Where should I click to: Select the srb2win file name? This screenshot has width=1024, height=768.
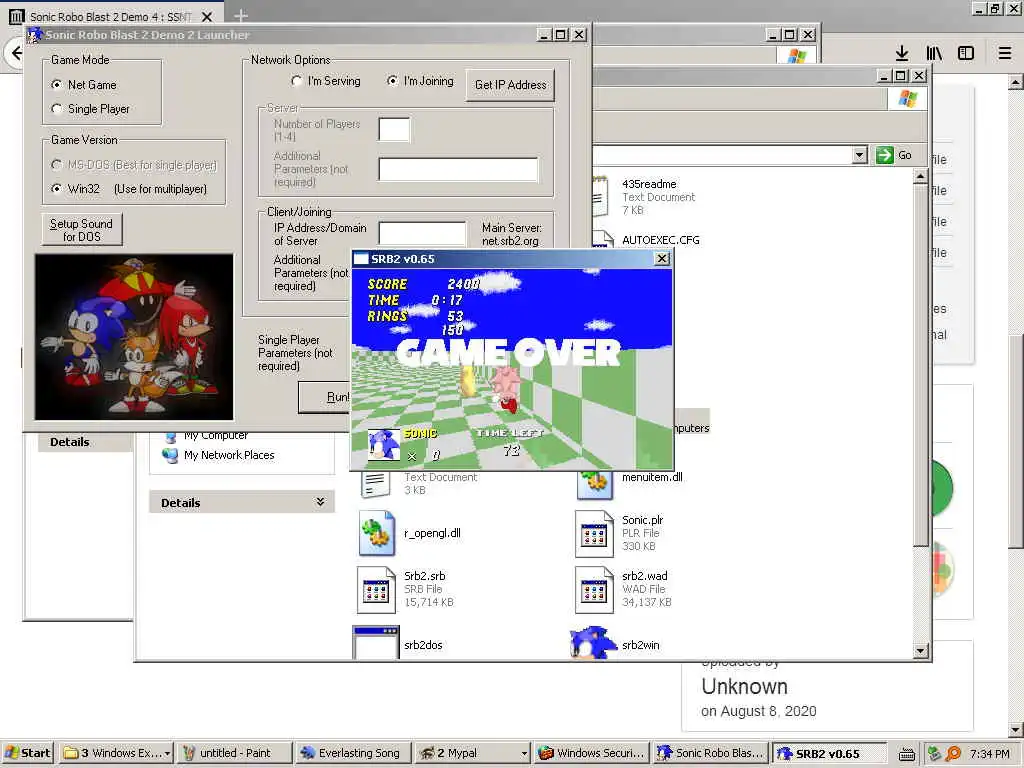pyautogui.click(x=641, y=645)
